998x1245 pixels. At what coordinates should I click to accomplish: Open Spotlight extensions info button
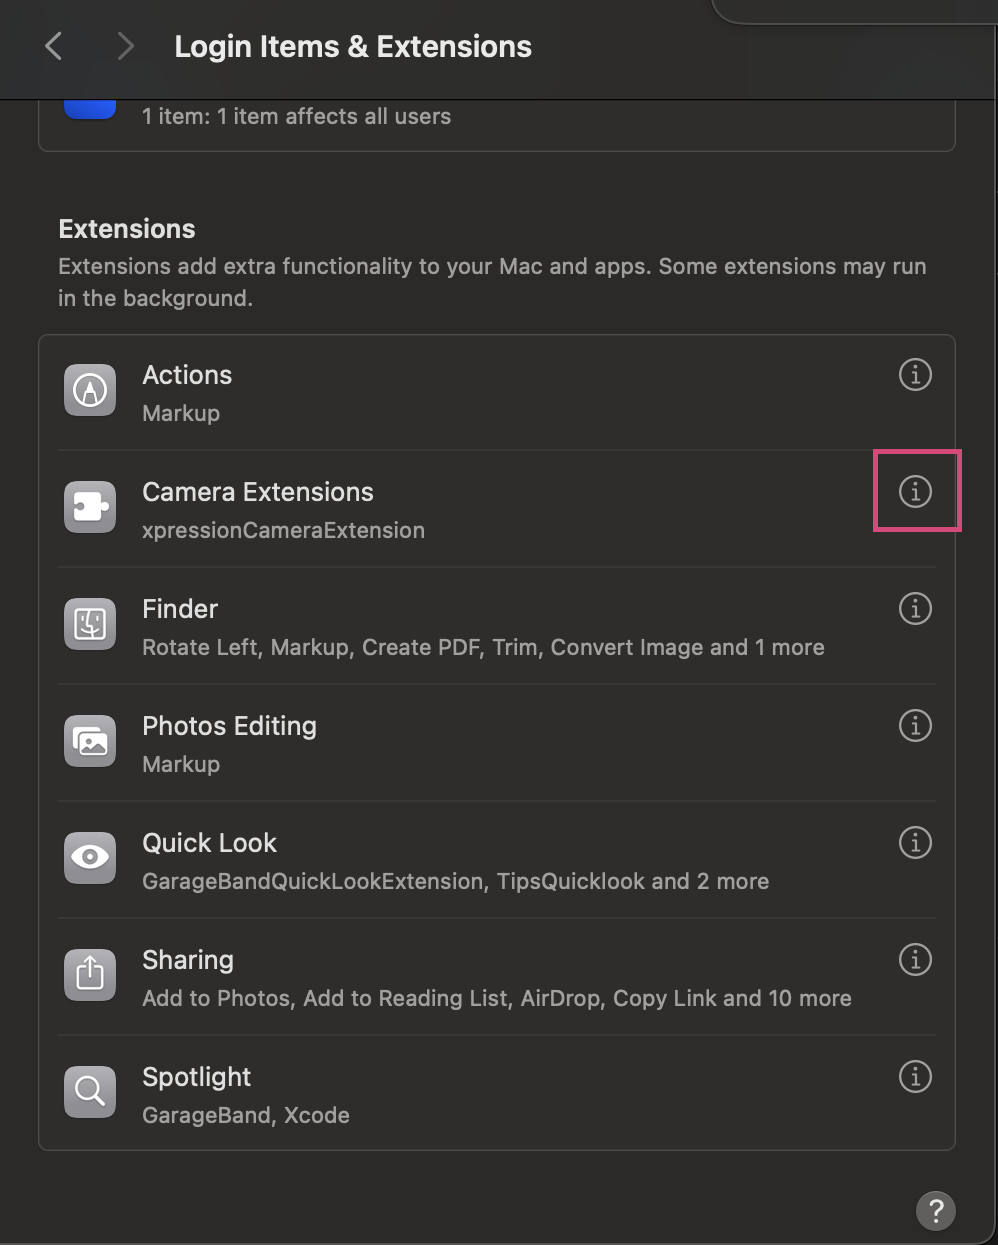click(x=915, y=1076)
